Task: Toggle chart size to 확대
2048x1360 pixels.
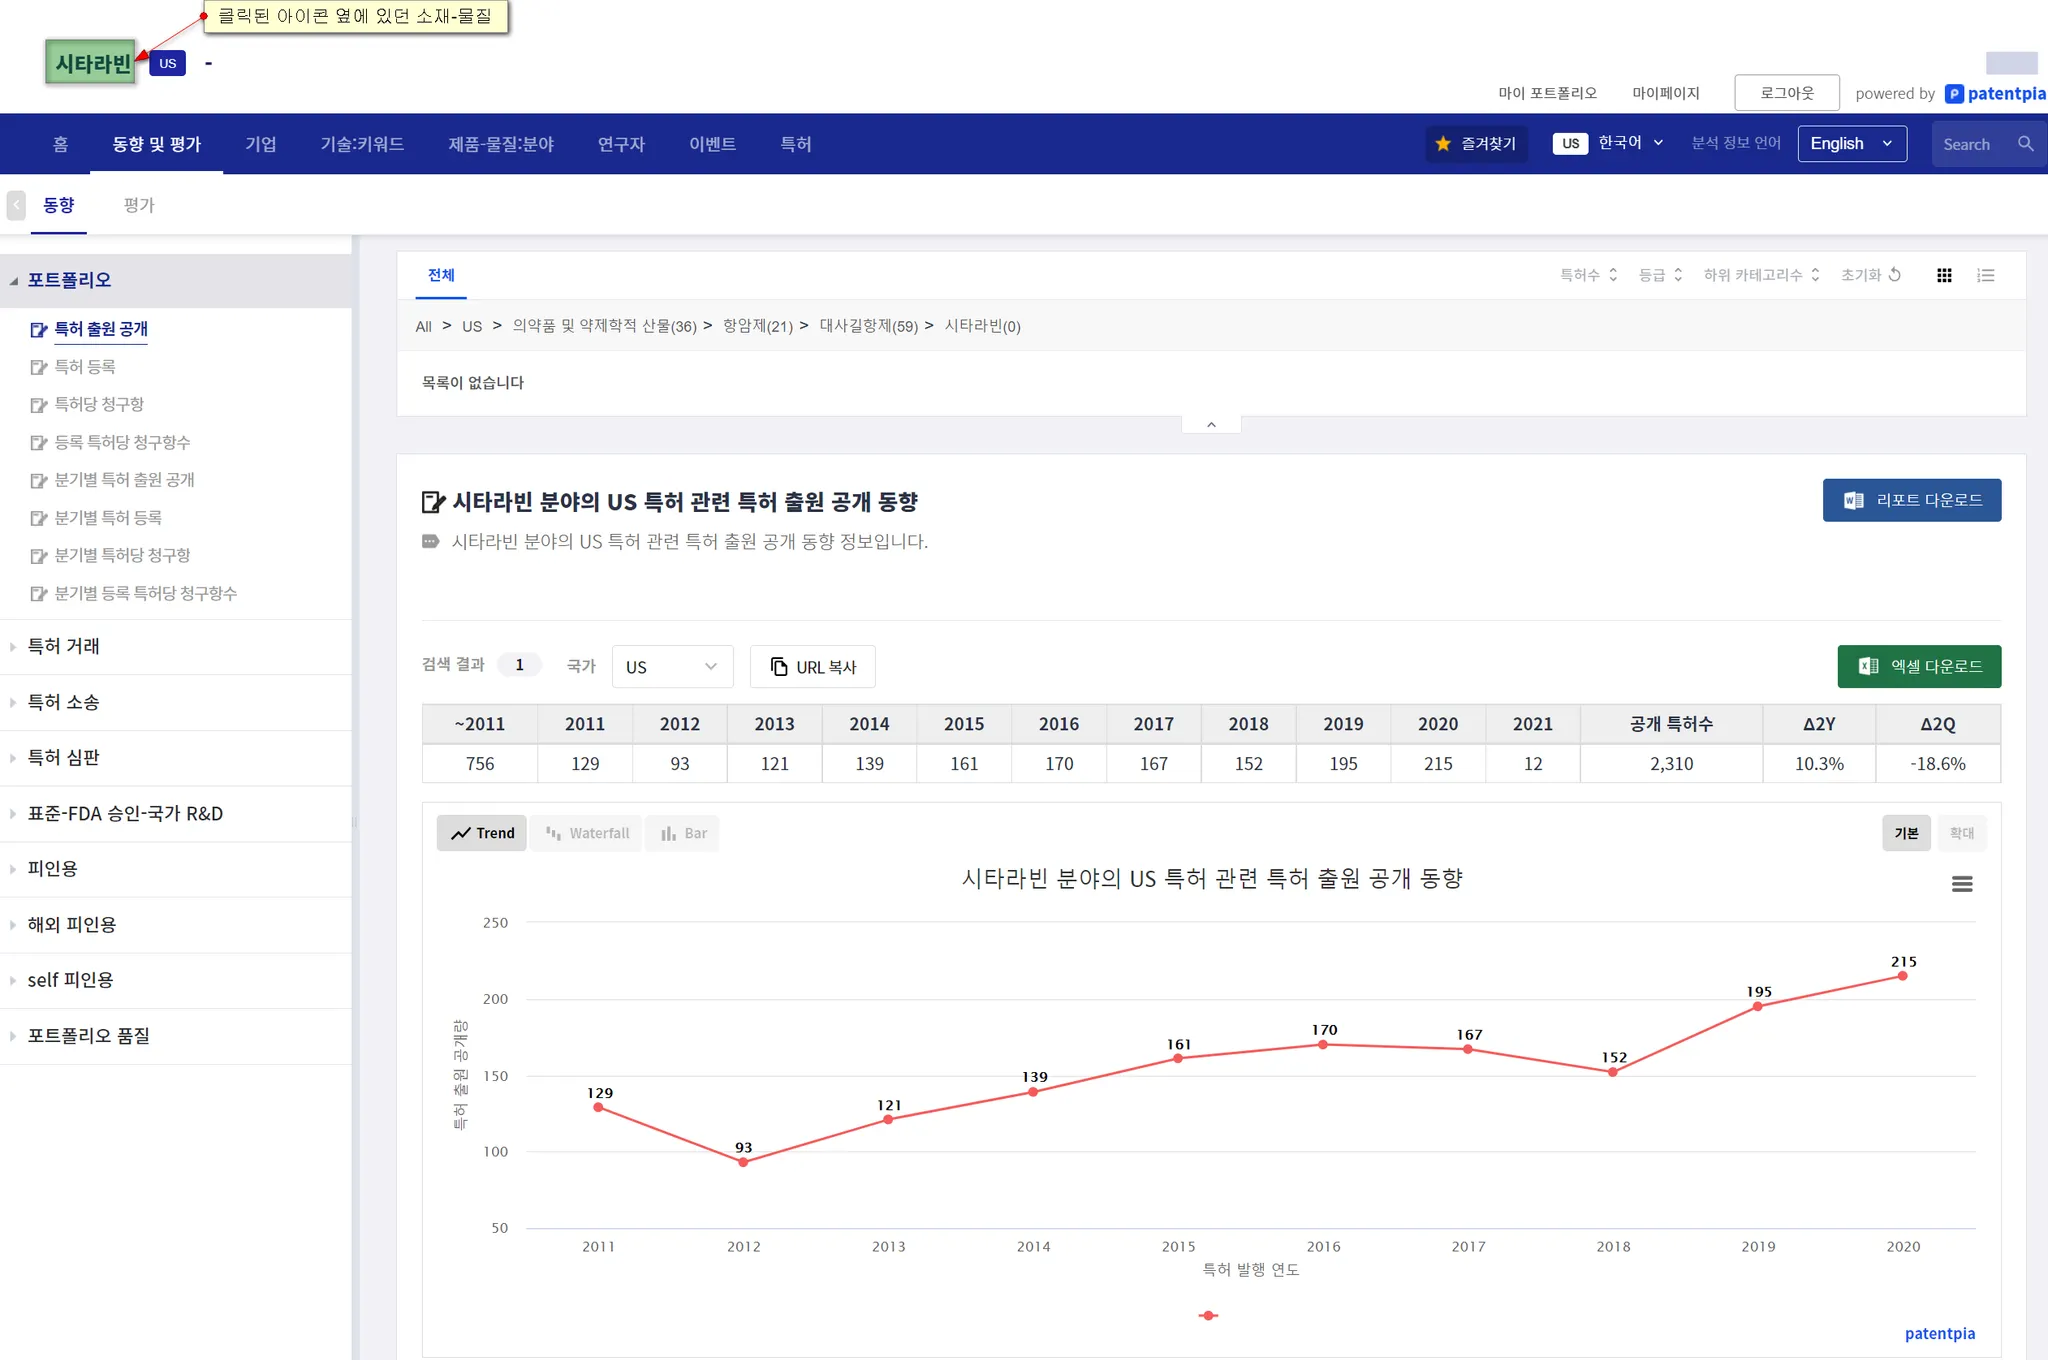Action: (1961, 833)
